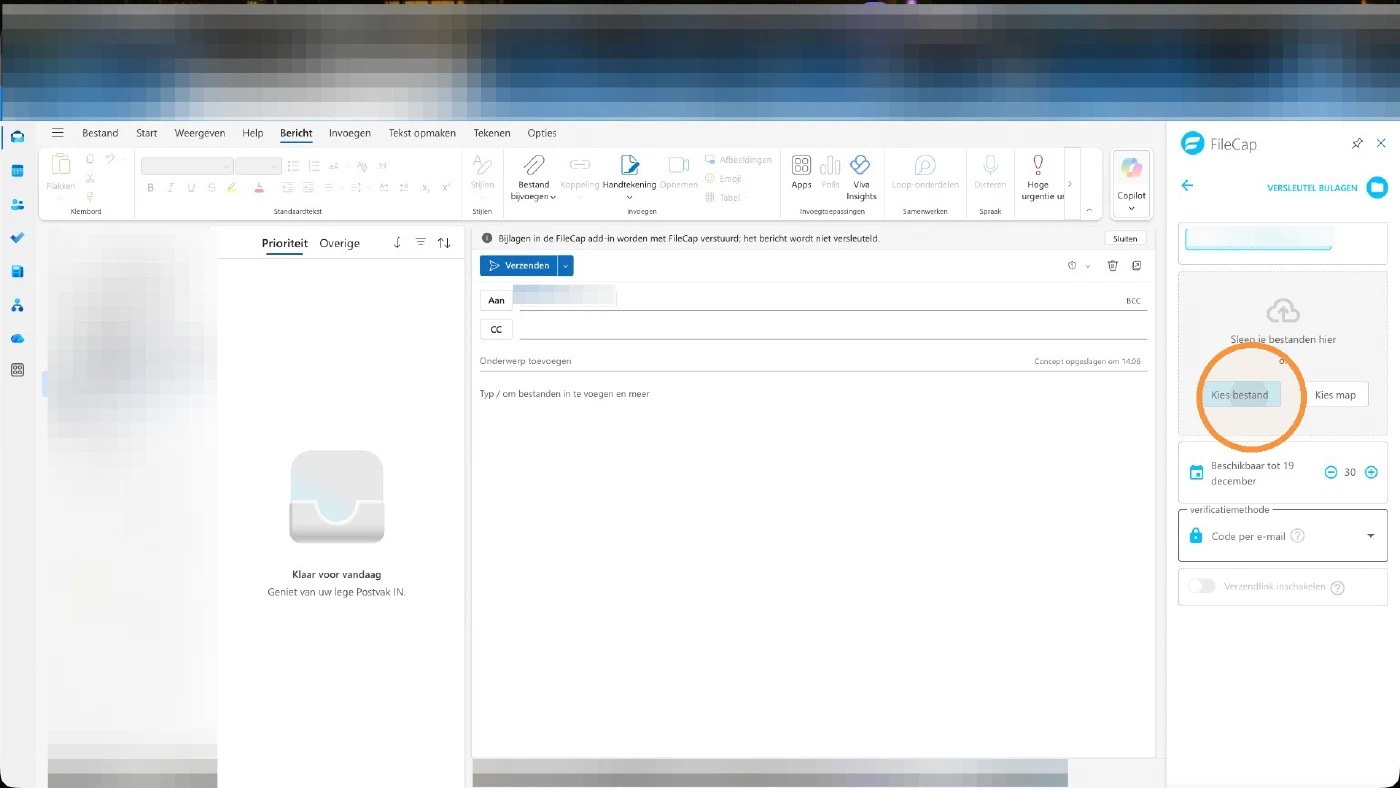This screenshot has width=1400, height=788.
Task: Open Viva Insights from the ribbon
Action: [x=860, y=178]
